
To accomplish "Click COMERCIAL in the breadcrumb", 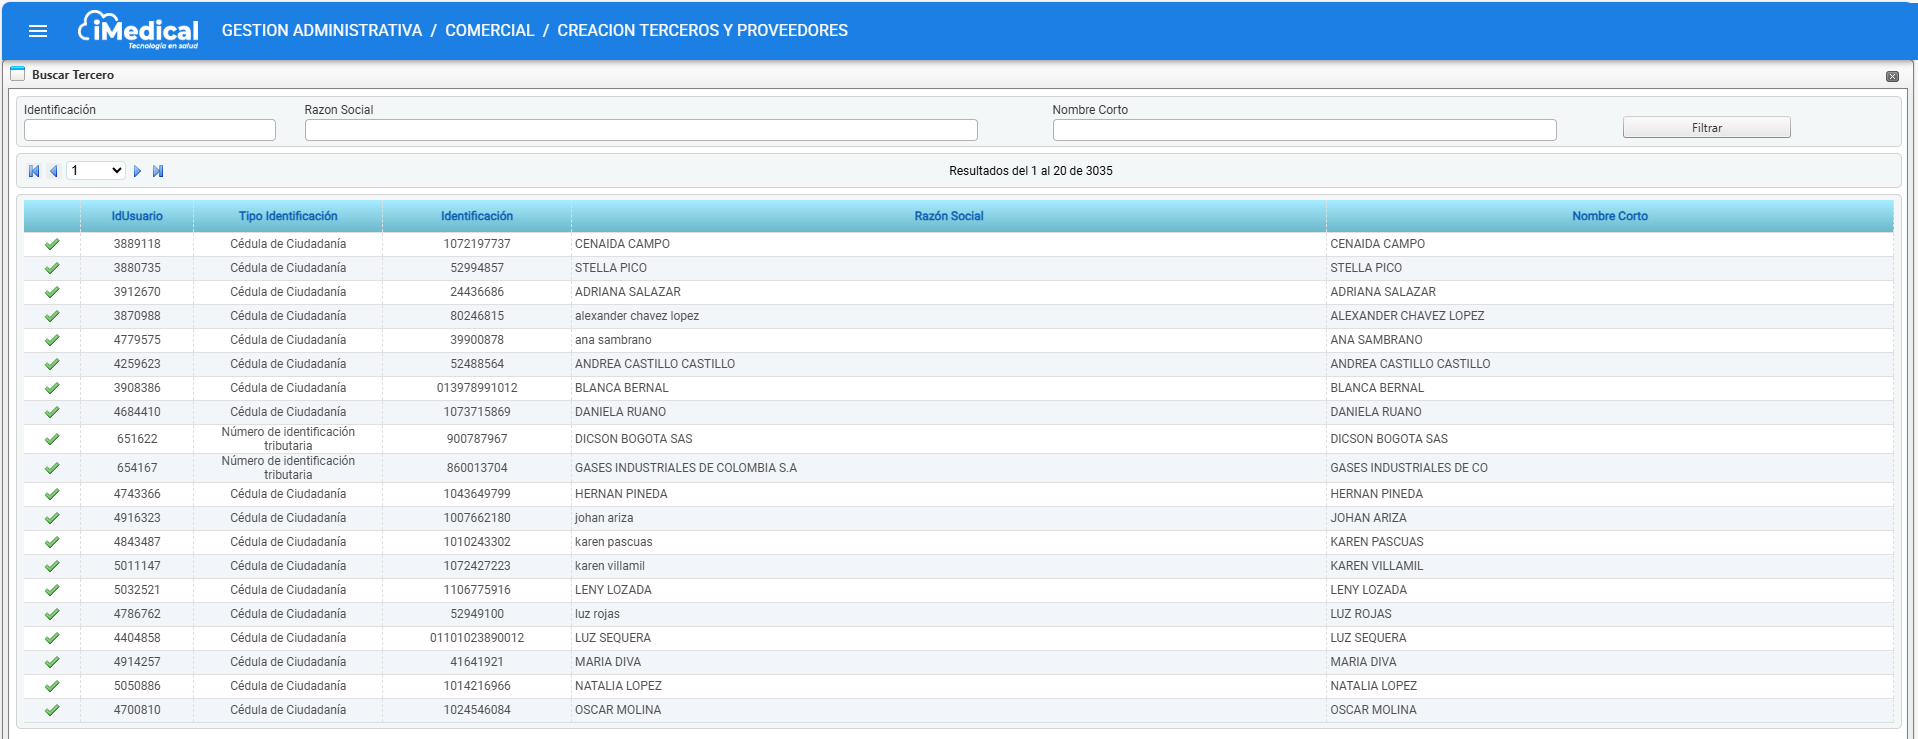I will (x=490, y=31).
